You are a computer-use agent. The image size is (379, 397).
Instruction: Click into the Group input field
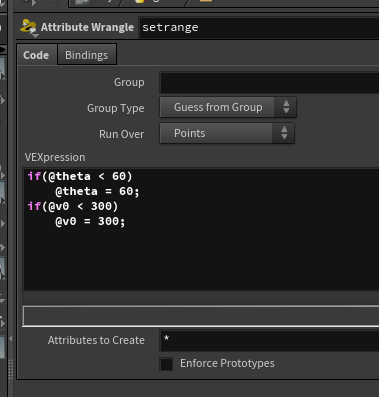tap(269, 83)
